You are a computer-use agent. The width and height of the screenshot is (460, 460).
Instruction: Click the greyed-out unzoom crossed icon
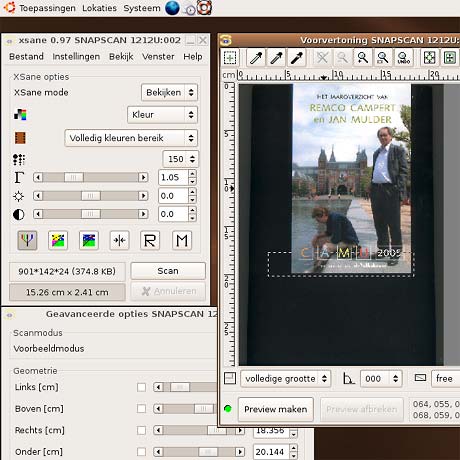tap(322, 58)
